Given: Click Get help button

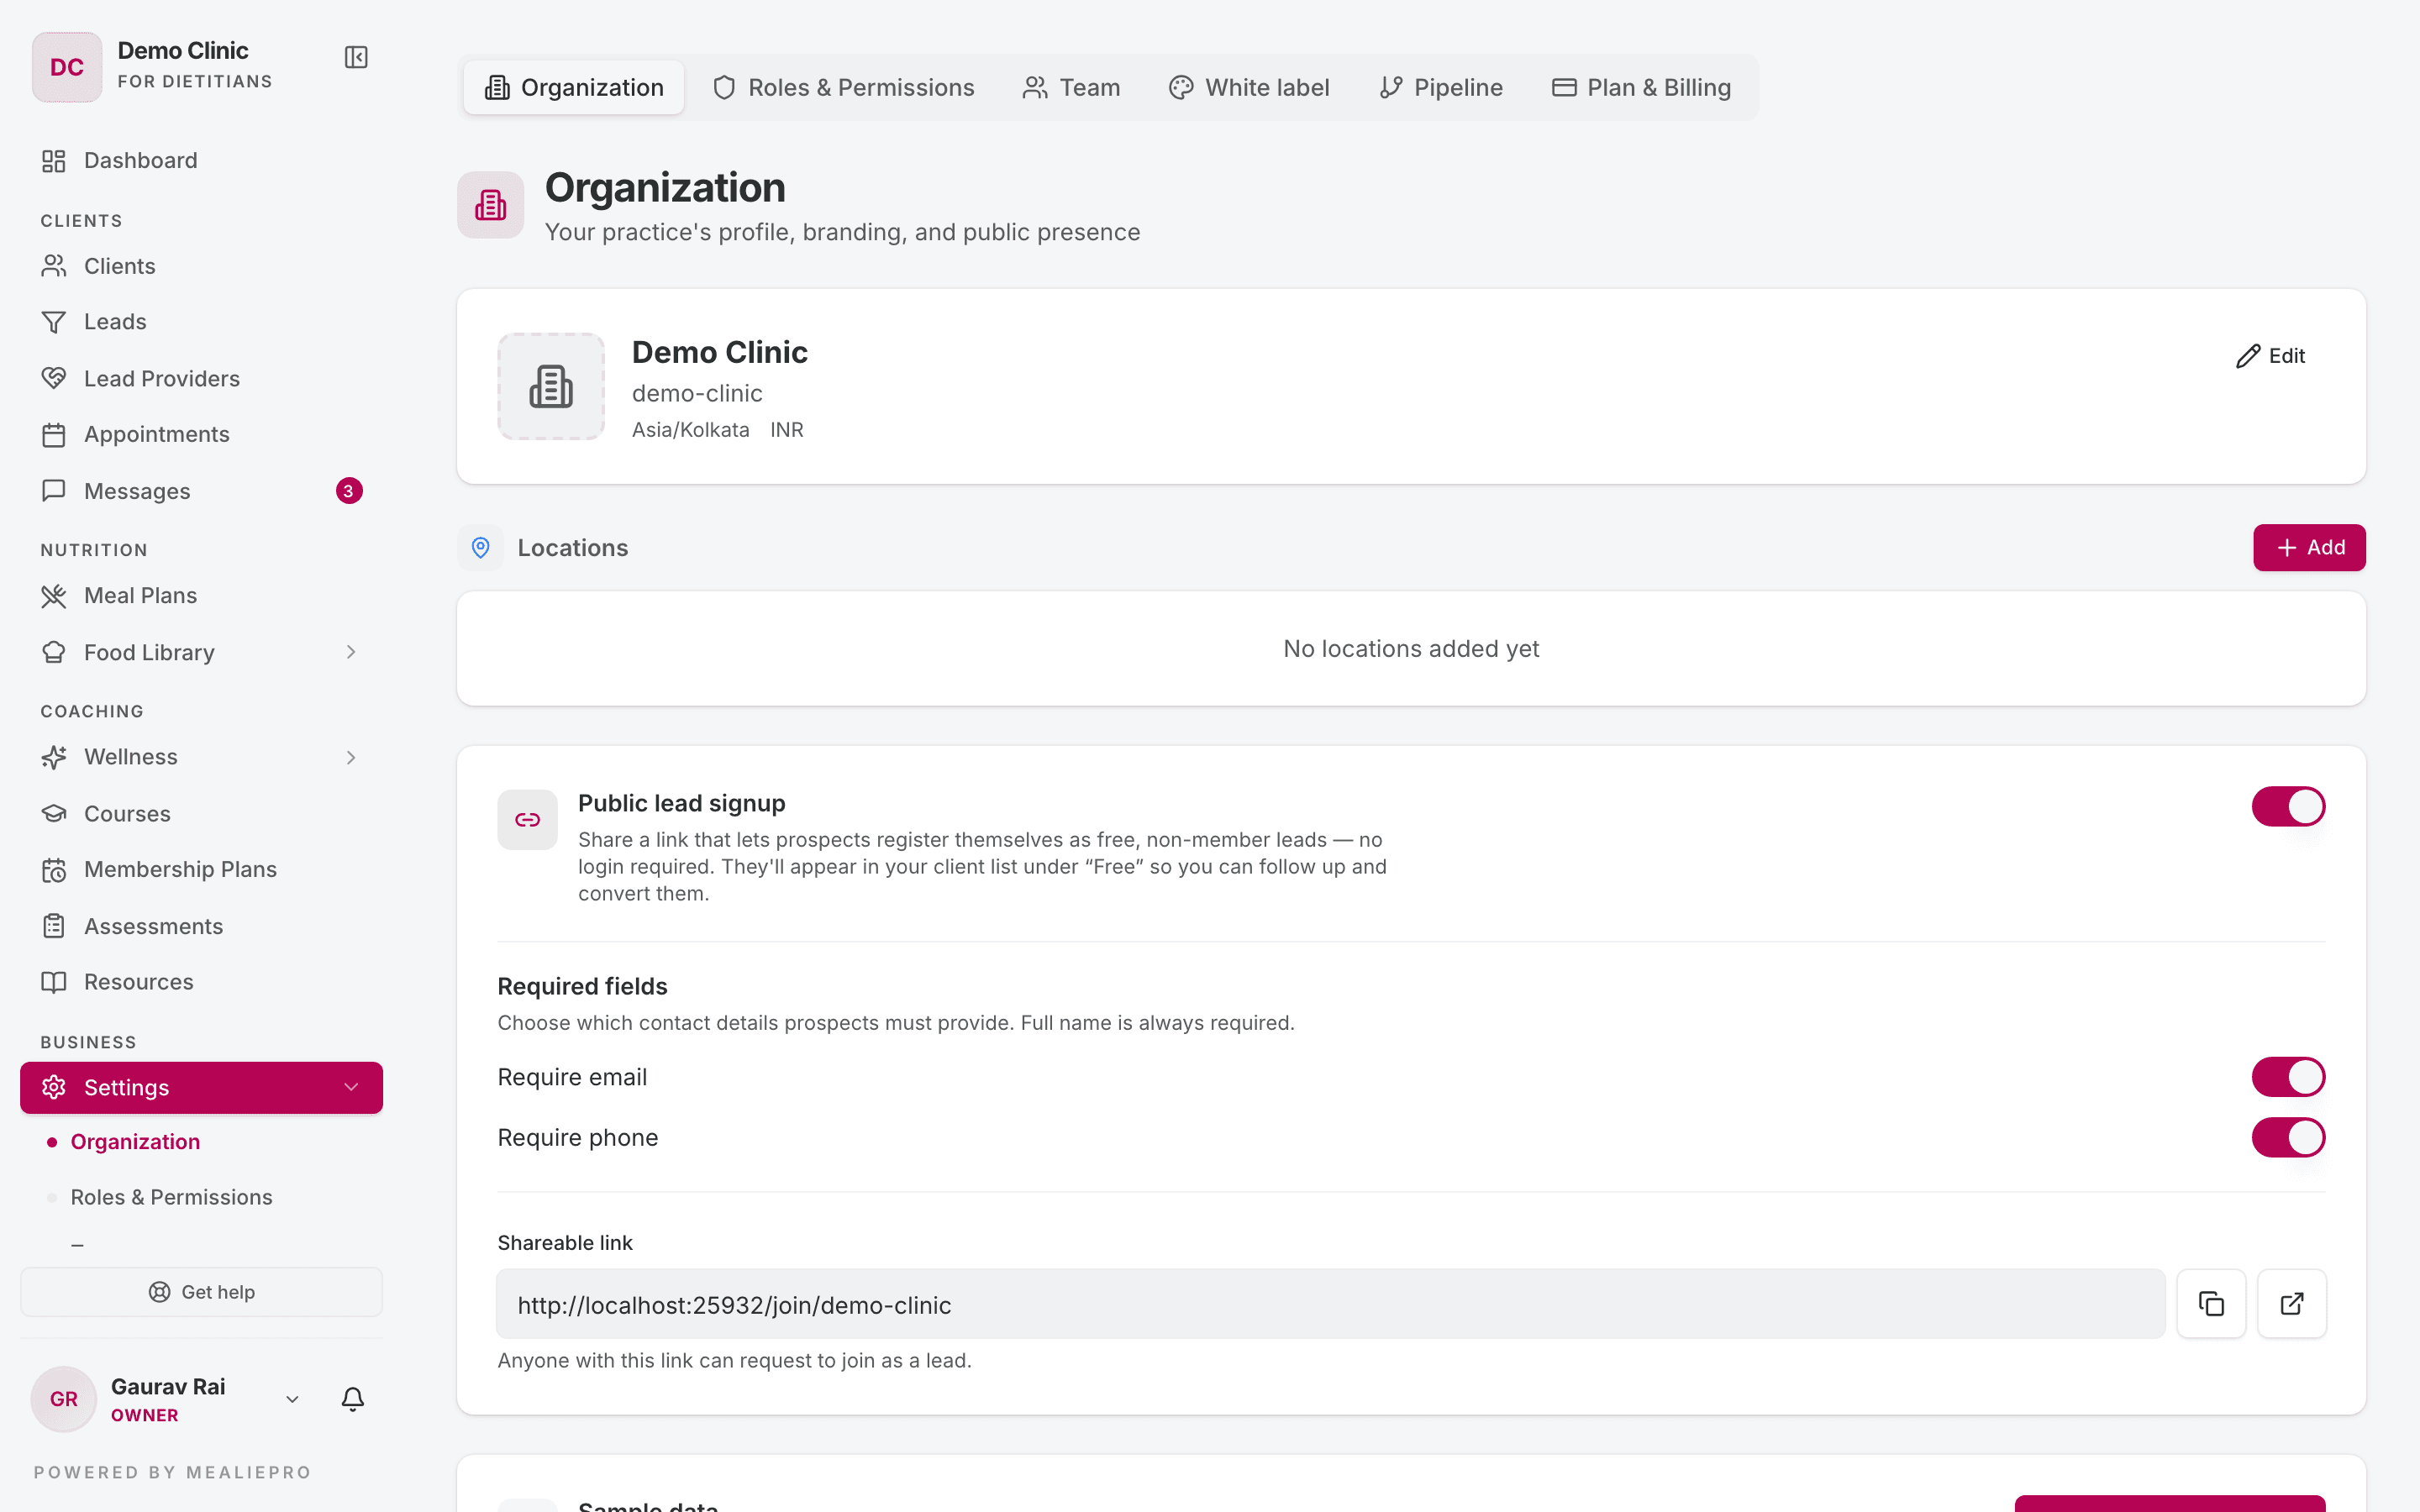Looking at the screenshot, I should pos(202,1292).
